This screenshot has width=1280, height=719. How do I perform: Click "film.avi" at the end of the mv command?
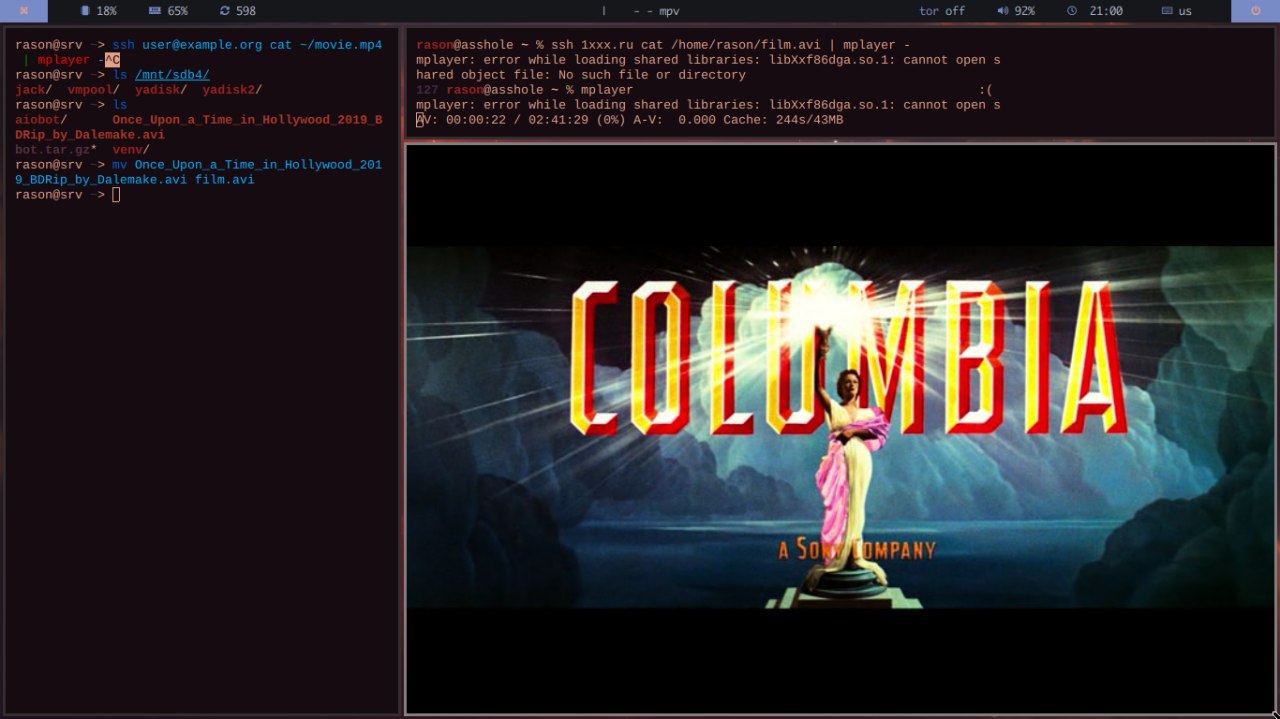[x=225, y=180]
